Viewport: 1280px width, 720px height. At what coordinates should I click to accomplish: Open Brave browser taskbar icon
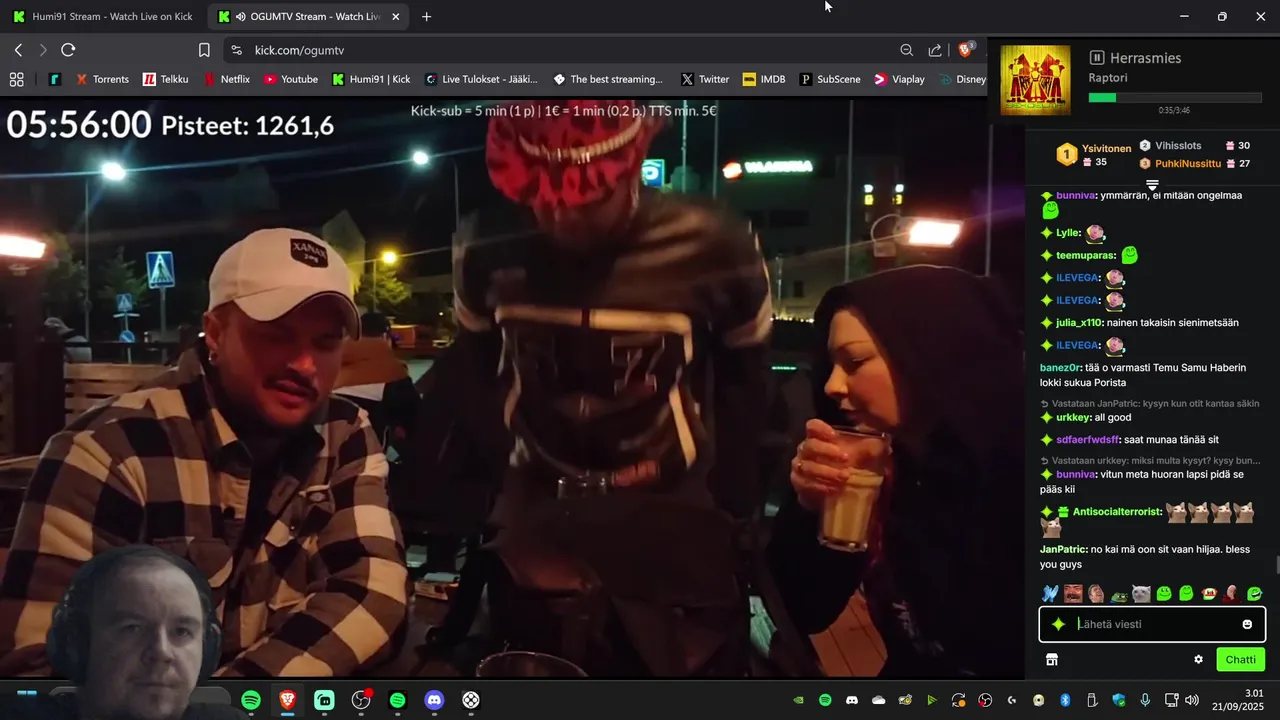288,700
